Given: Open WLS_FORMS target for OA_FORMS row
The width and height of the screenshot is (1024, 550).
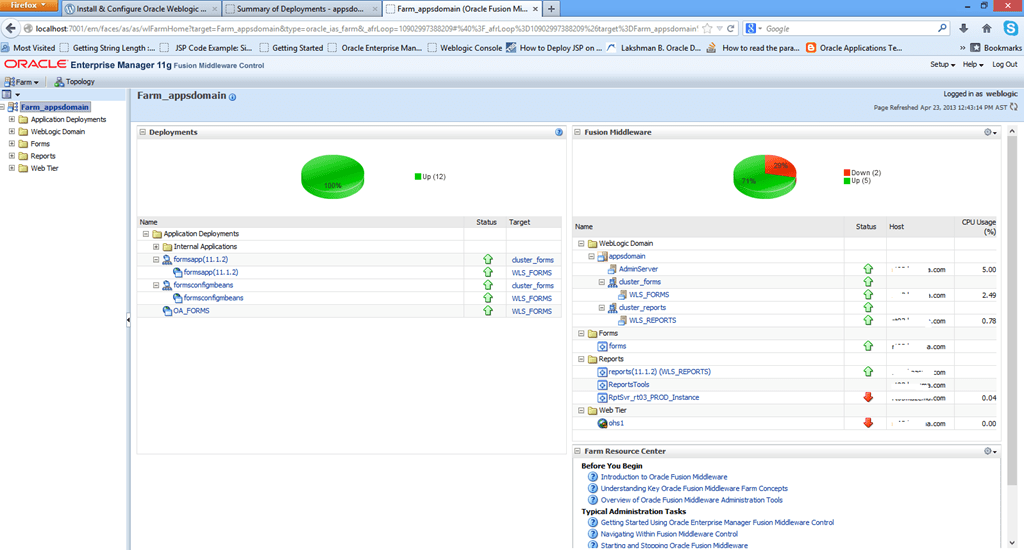Looking at the screenshot, I should [532, 312].
